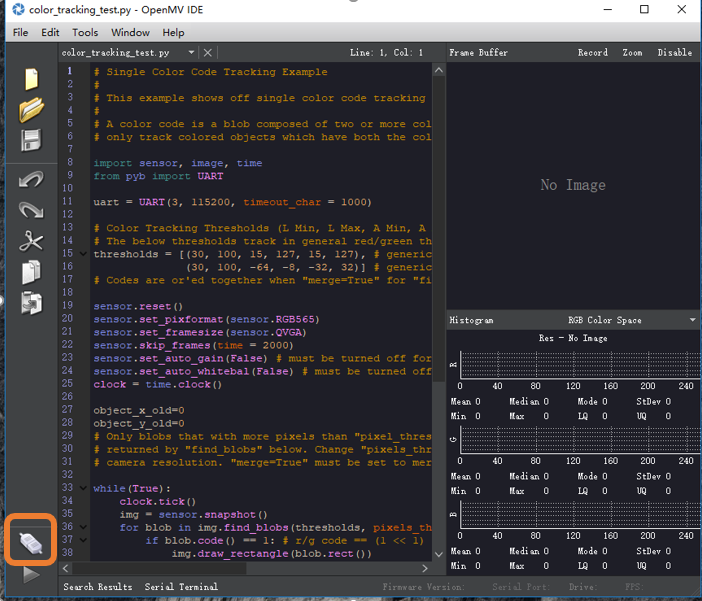Image resolution: width=702 pixels, height=601 pixels.
Task: Click the Drive status label
Action: click(583, 587)
